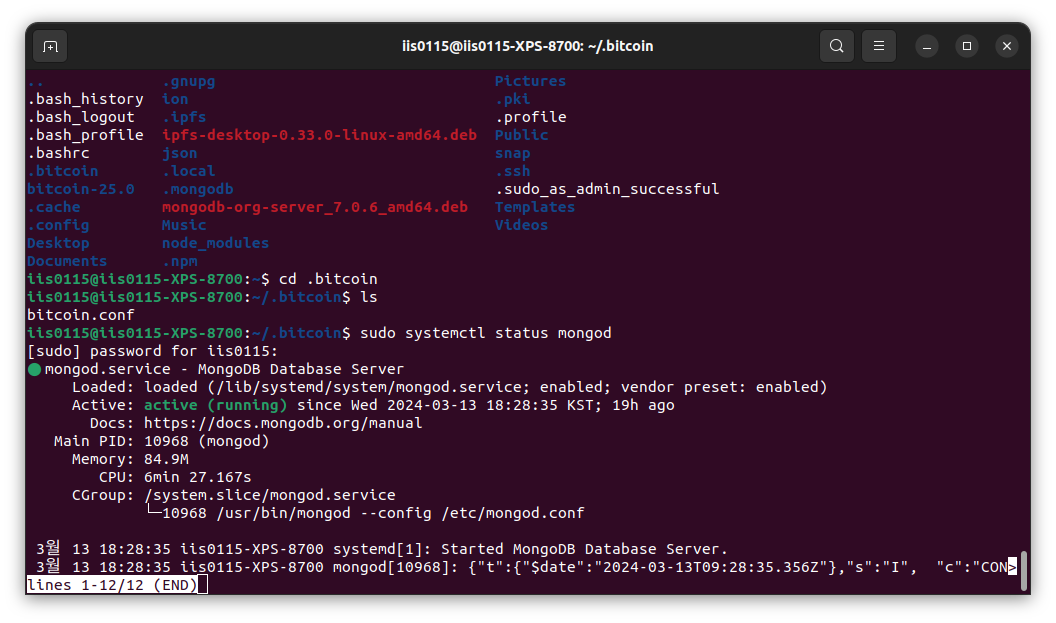Maximize the terminal window

(x=966, y=46)
